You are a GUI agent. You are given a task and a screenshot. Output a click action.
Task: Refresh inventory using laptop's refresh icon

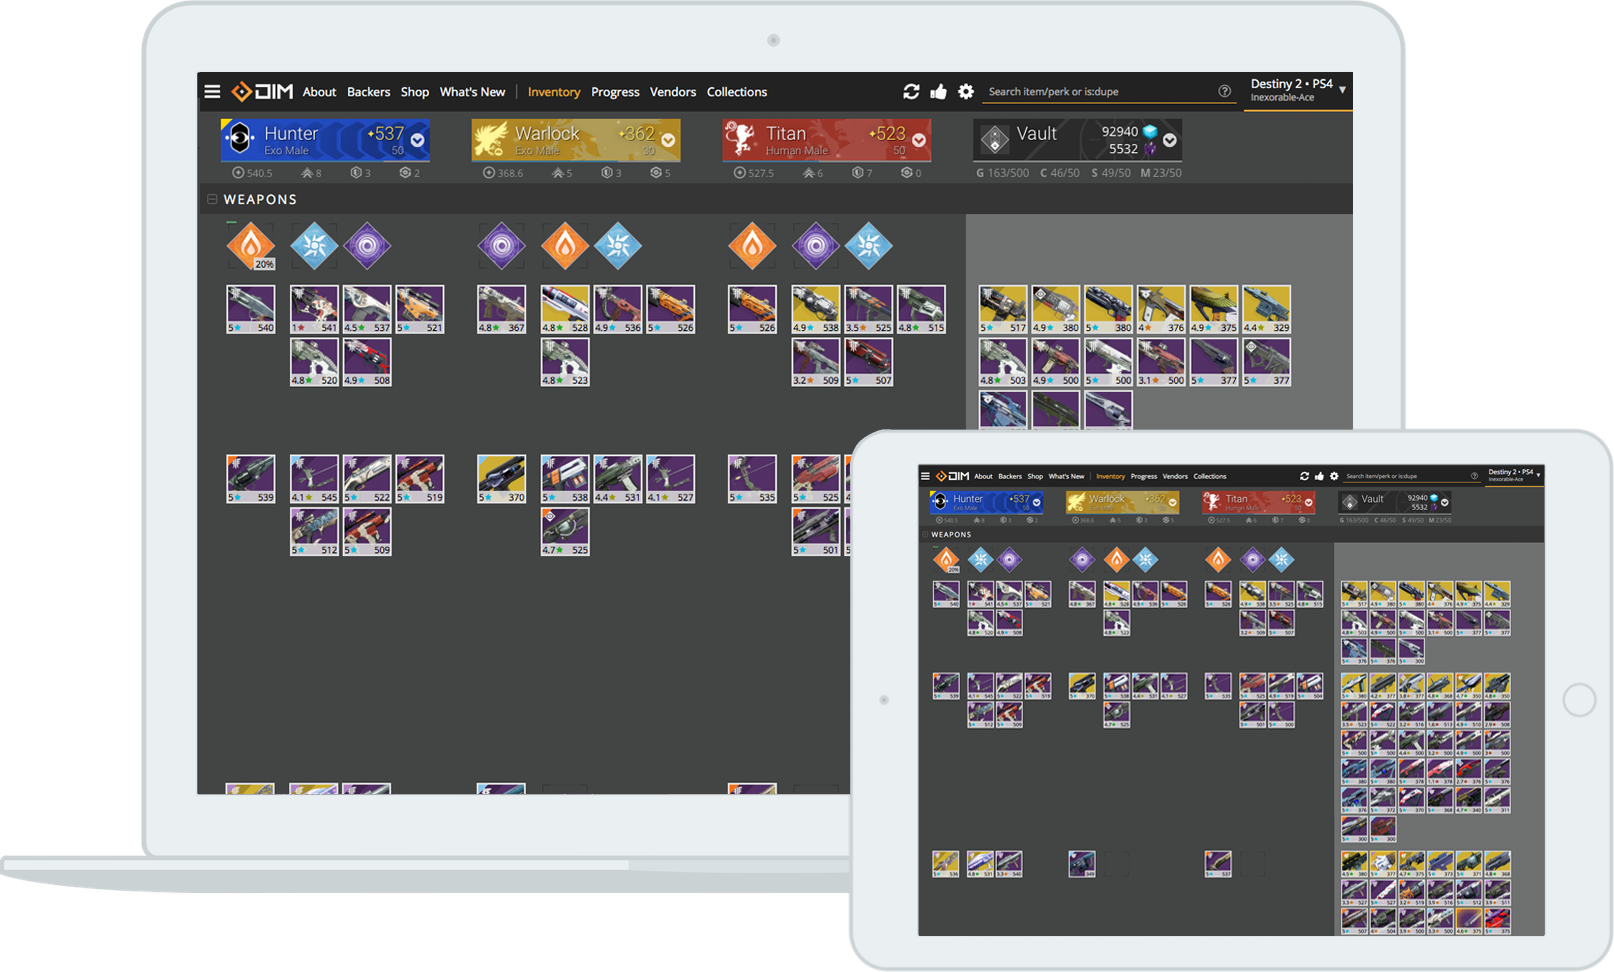pos(911,92)
